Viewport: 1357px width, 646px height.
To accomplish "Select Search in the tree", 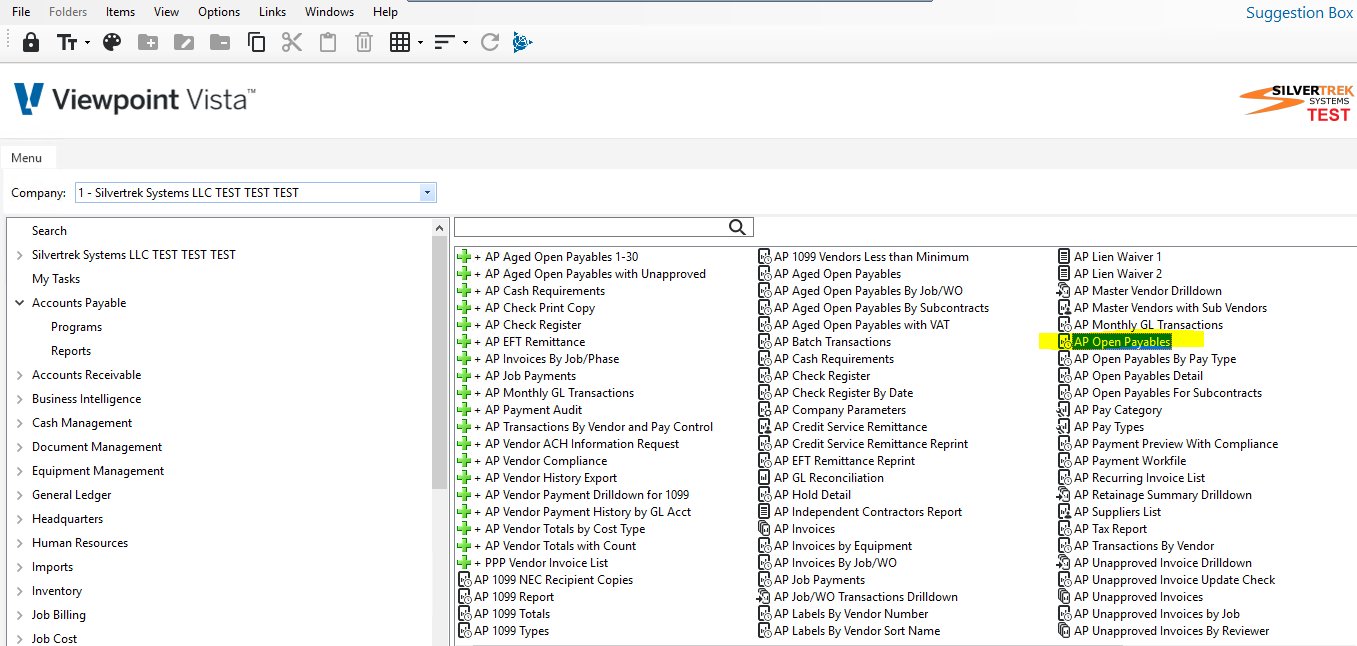I will (49, 231).
